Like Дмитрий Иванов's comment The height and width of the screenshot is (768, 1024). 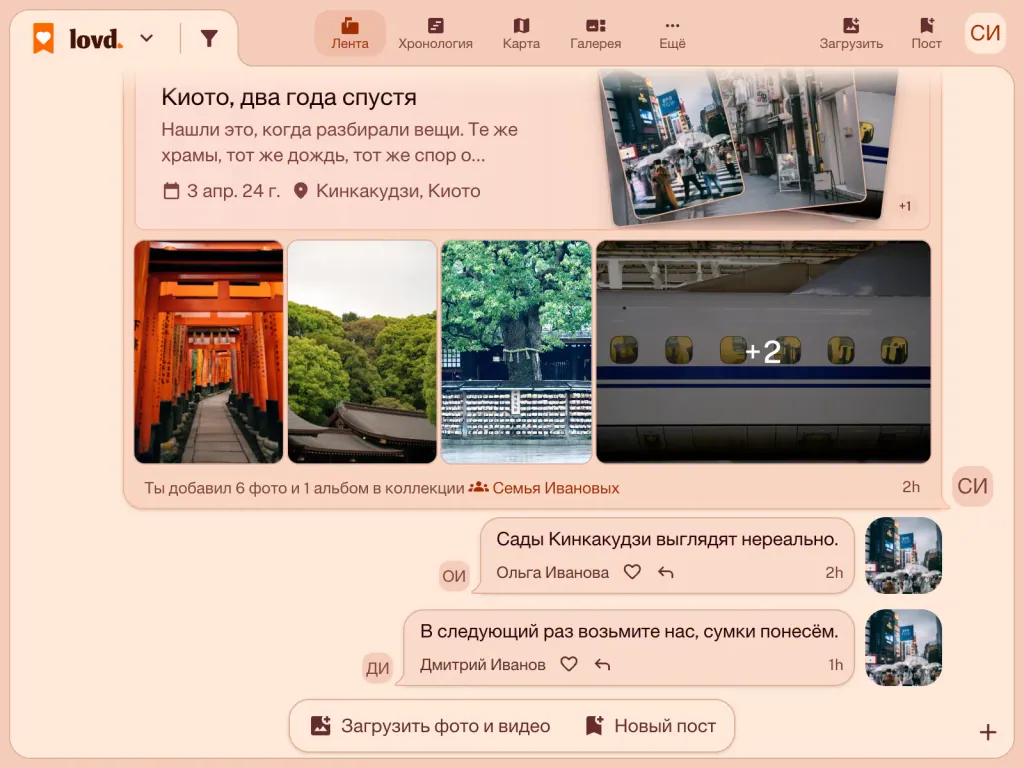(x=569, y=664)
